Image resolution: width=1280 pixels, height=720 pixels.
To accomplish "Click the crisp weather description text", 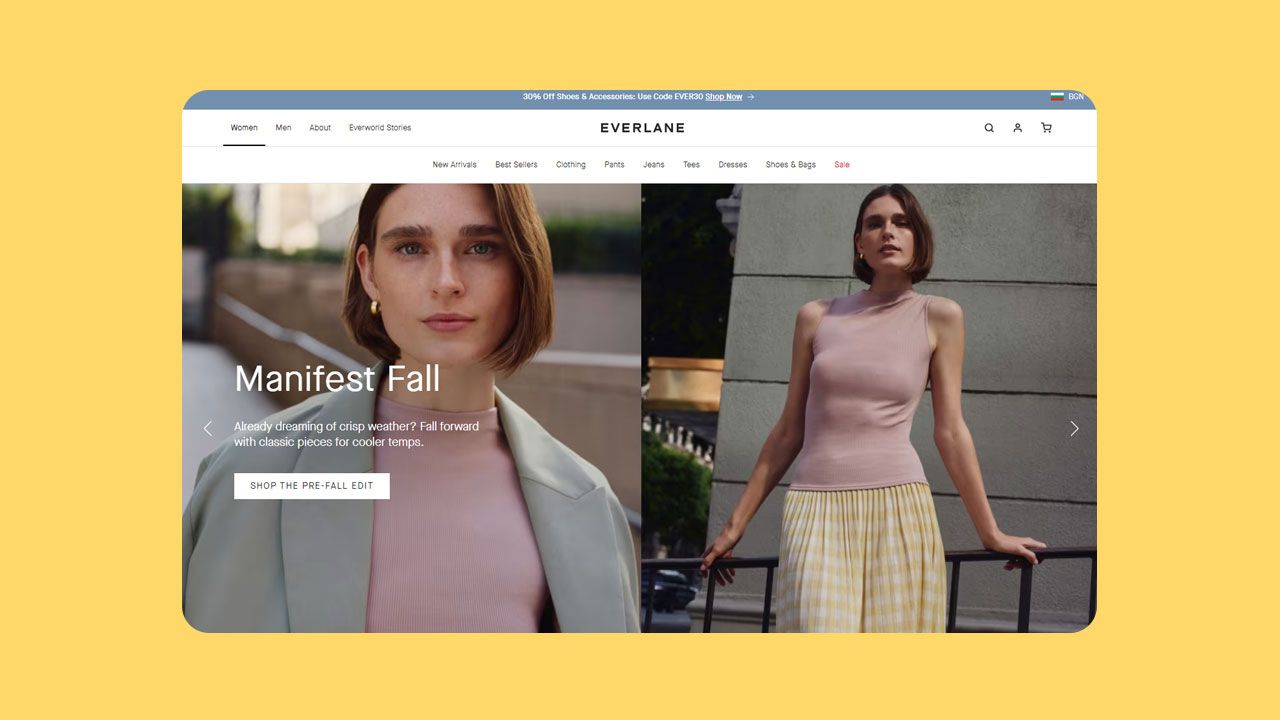I will tap(357, 434).
